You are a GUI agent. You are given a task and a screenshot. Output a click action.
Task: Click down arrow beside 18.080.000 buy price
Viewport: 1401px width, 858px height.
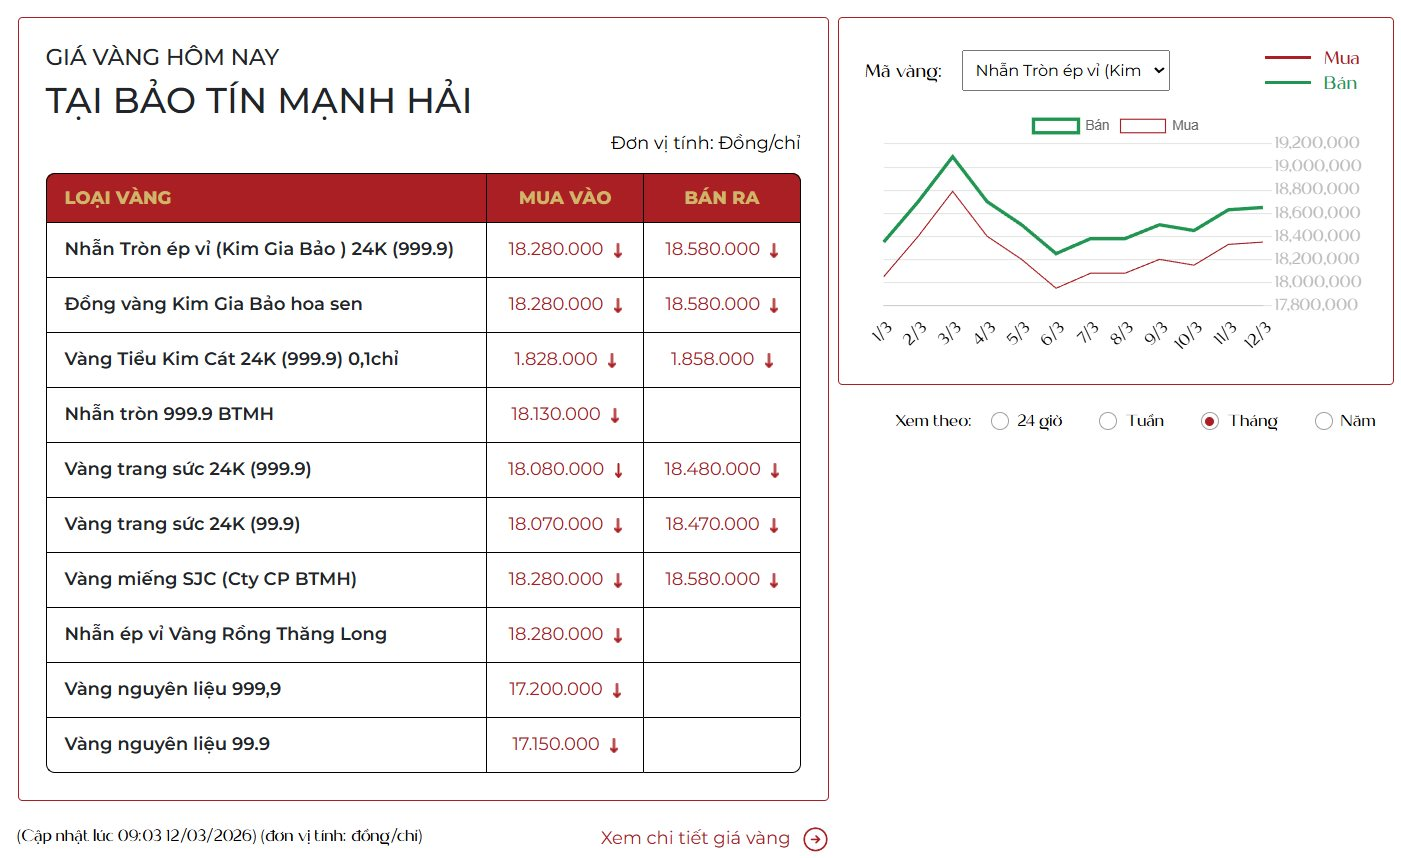(x=618, y=470)
